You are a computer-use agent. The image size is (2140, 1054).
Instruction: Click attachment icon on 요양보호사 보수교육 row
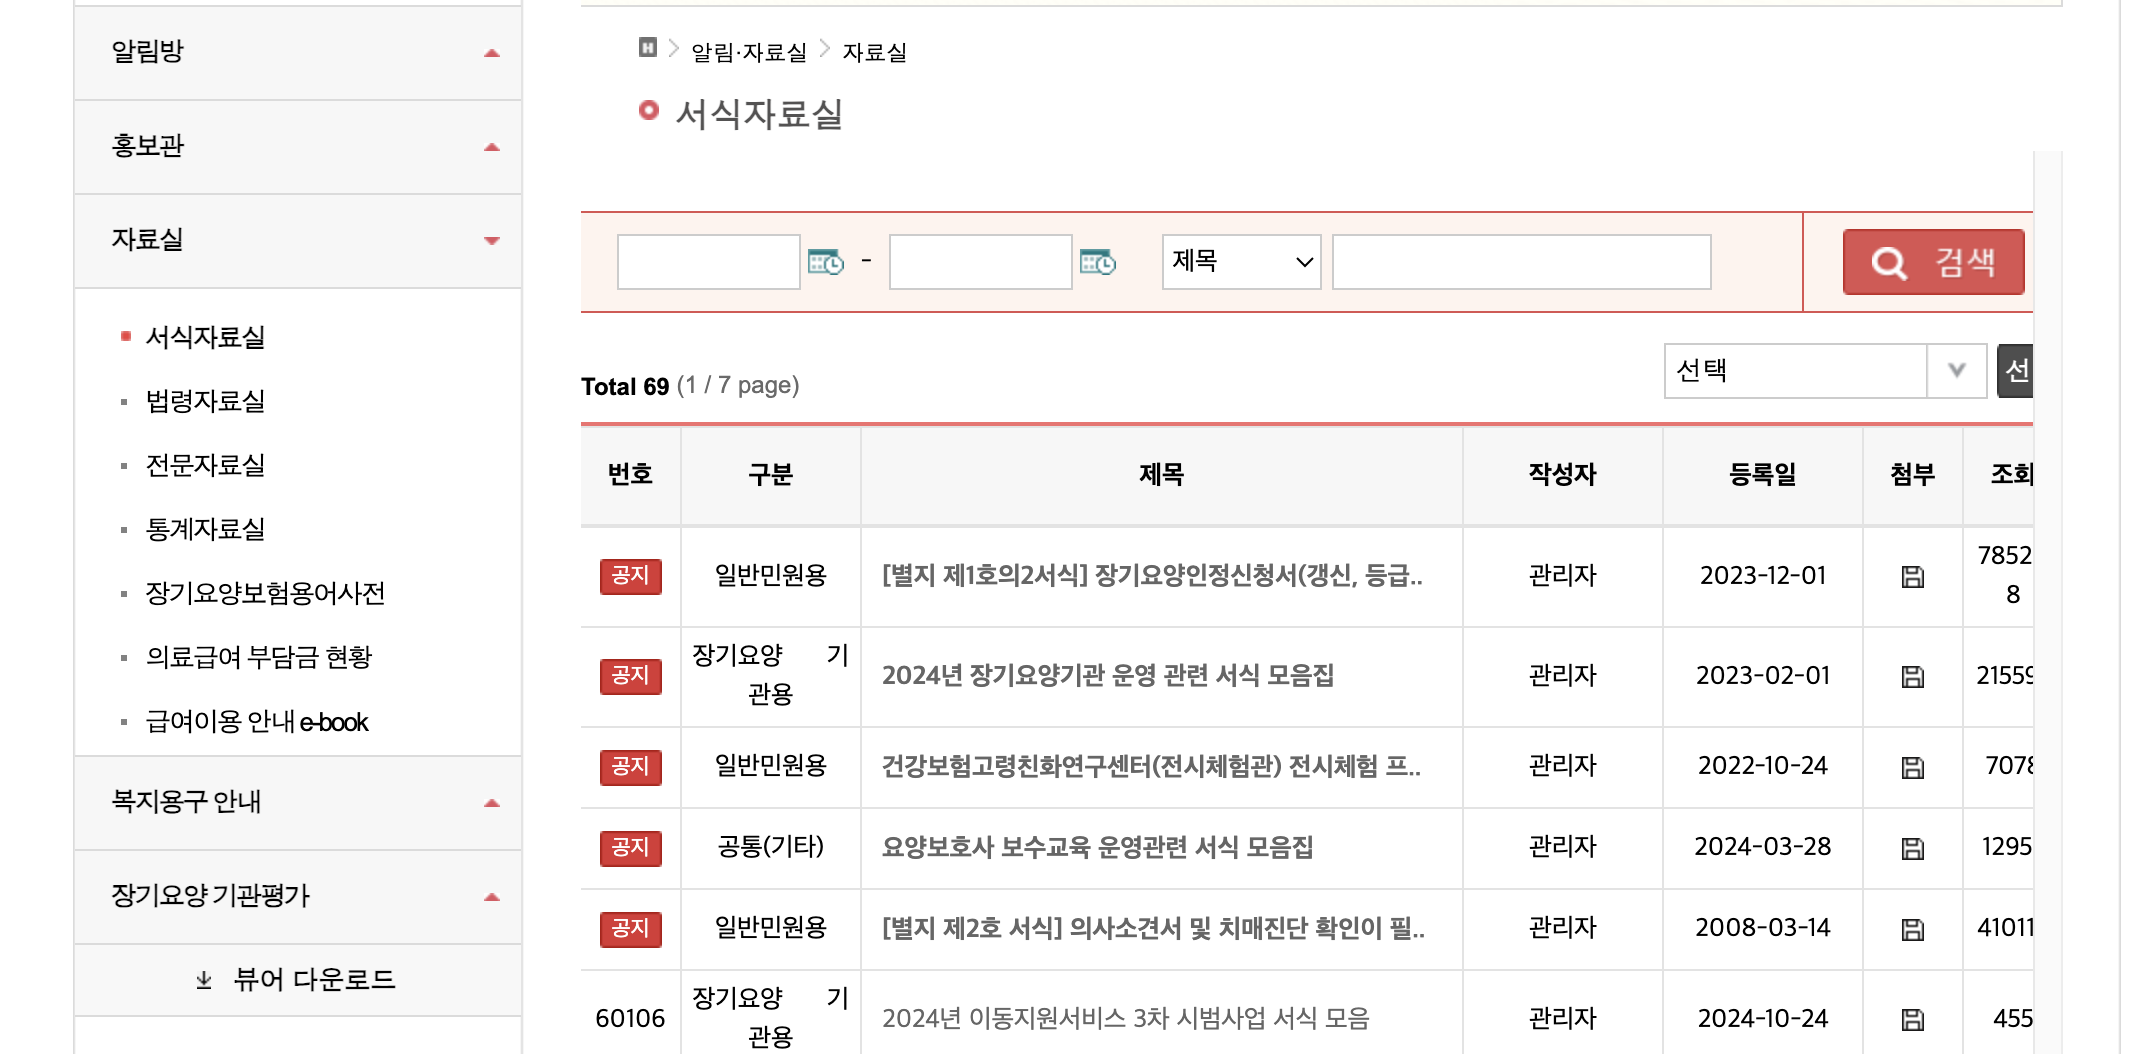coord(1912,847)
